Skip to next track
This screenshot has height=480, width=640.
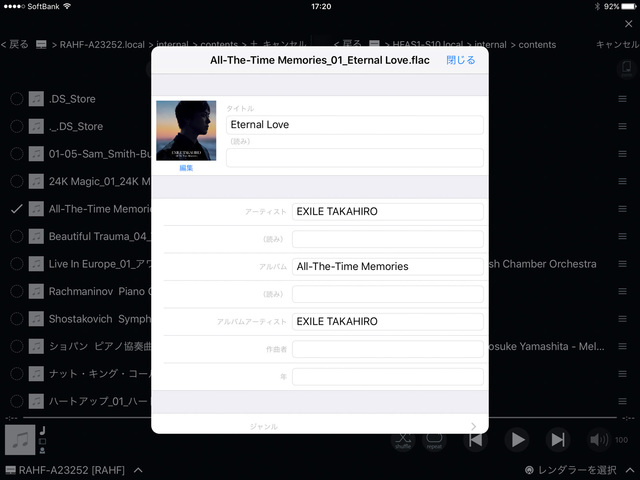click(x=558, y=440)
